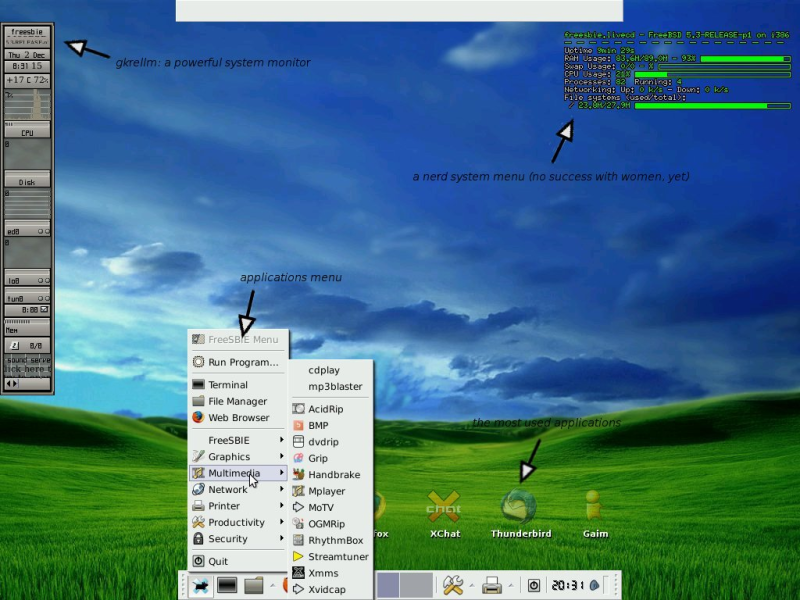Screen dimensions: 800x600
Task: Expand the FreeSBIE submenu
Action: [238, 440]
